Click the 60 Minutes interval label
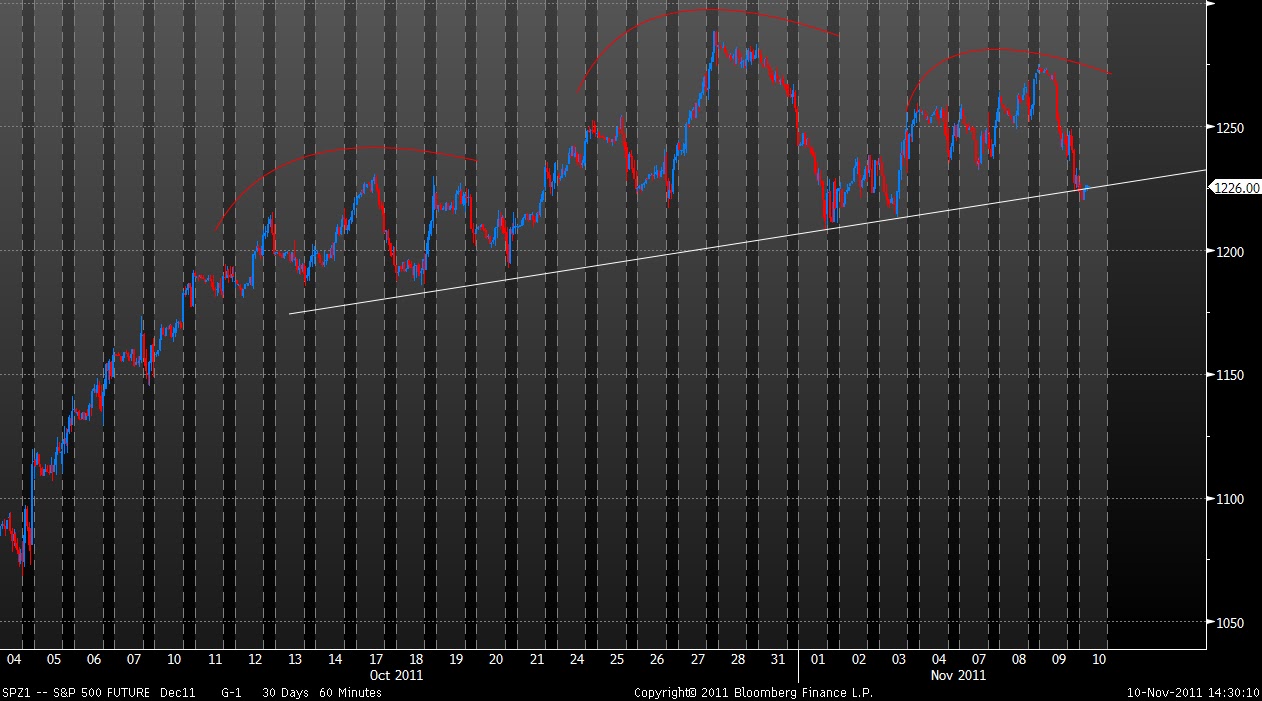1262x701 pixels. pos(351,692)
